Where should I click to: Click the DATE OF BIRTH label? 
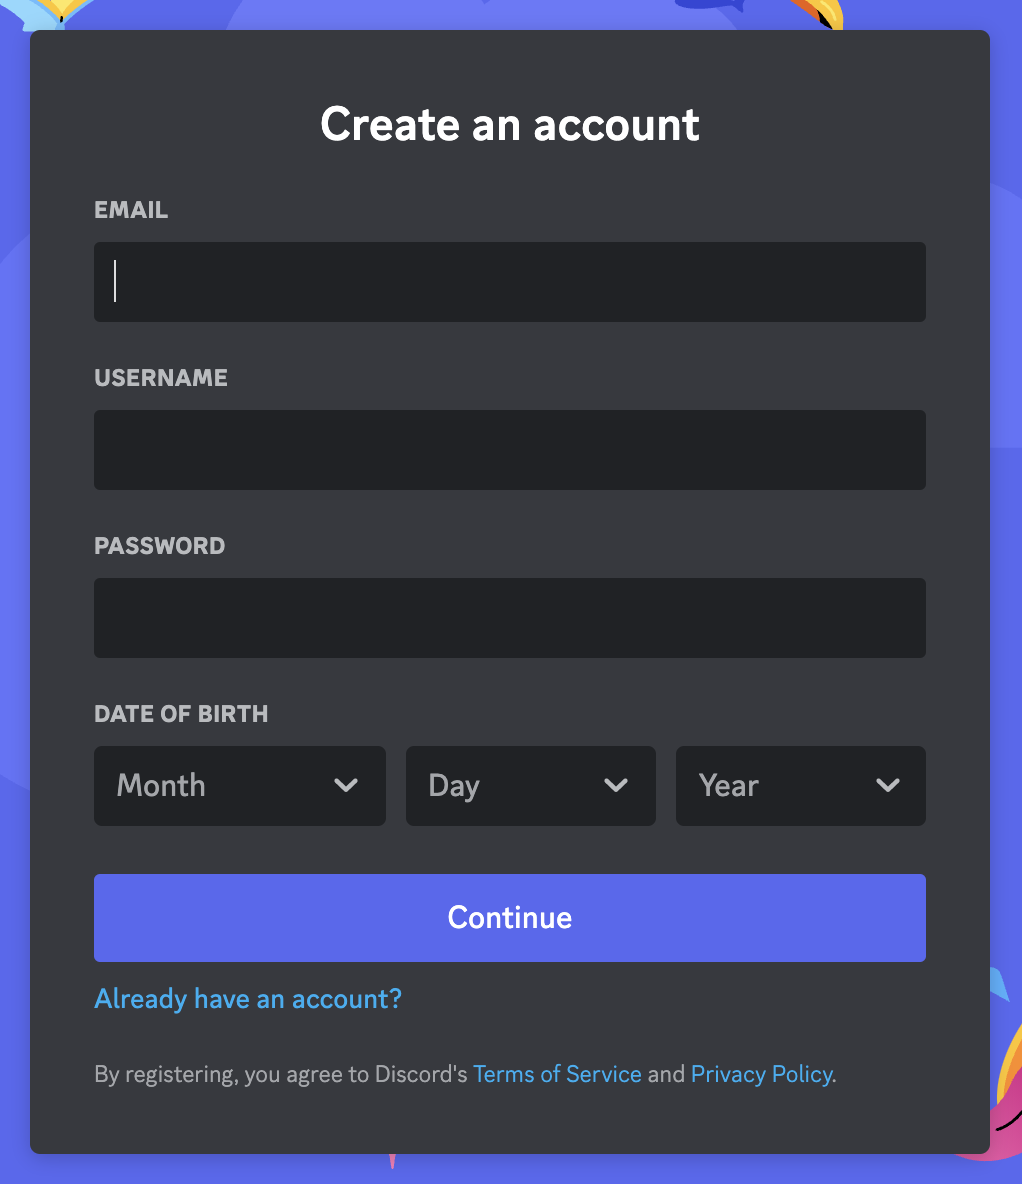[181, 714]
